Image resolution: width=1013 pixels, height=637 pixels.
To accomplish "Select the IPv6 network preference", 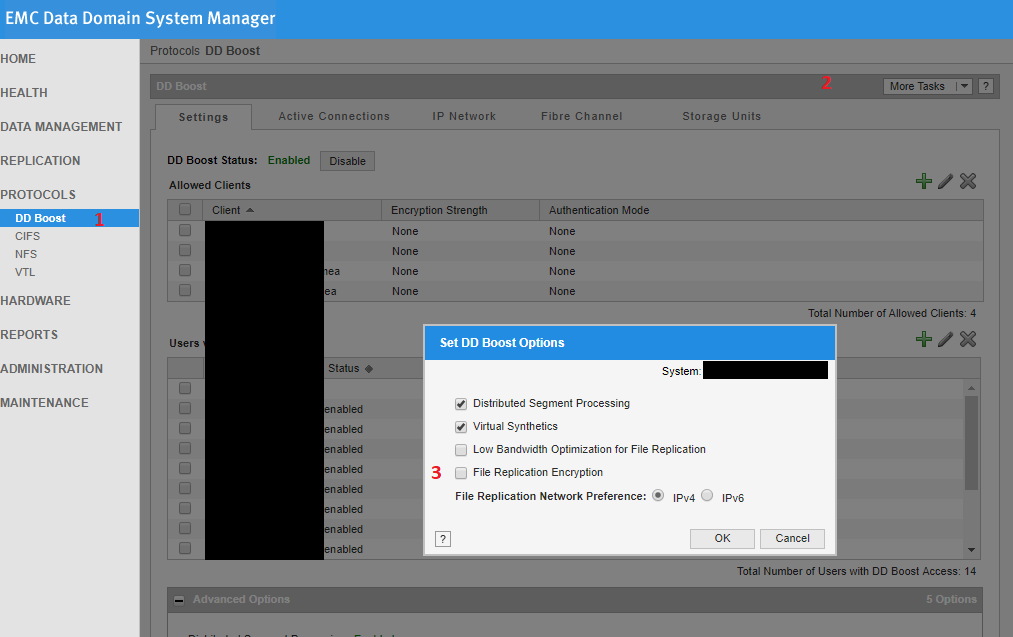I will [705, 495].
